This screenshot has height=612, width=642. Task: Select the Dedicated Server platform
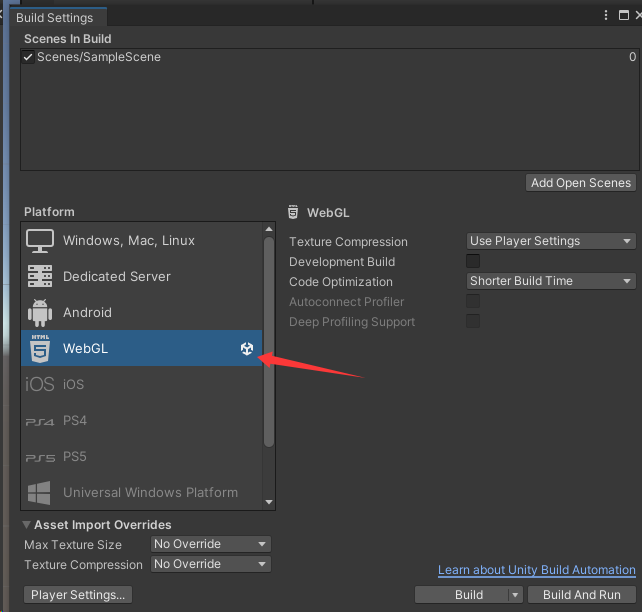(x=142, y=276)
